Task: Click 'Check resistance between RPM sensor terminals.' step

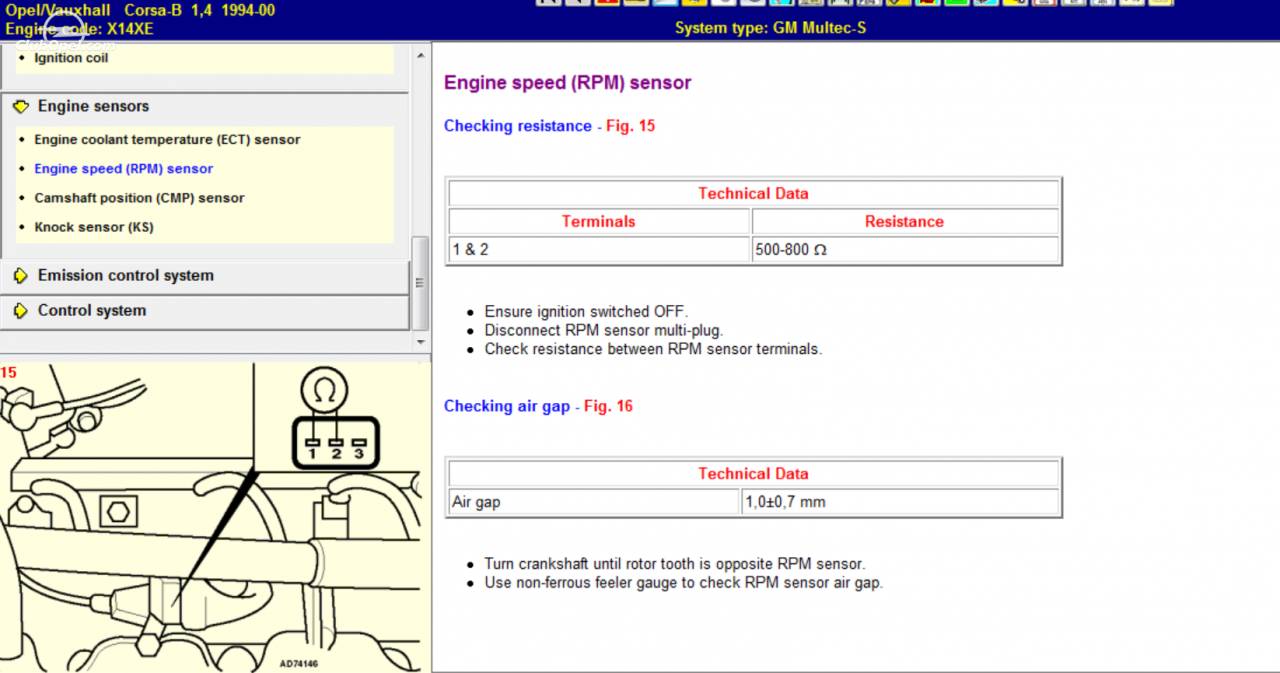Action: pos(653,349)
